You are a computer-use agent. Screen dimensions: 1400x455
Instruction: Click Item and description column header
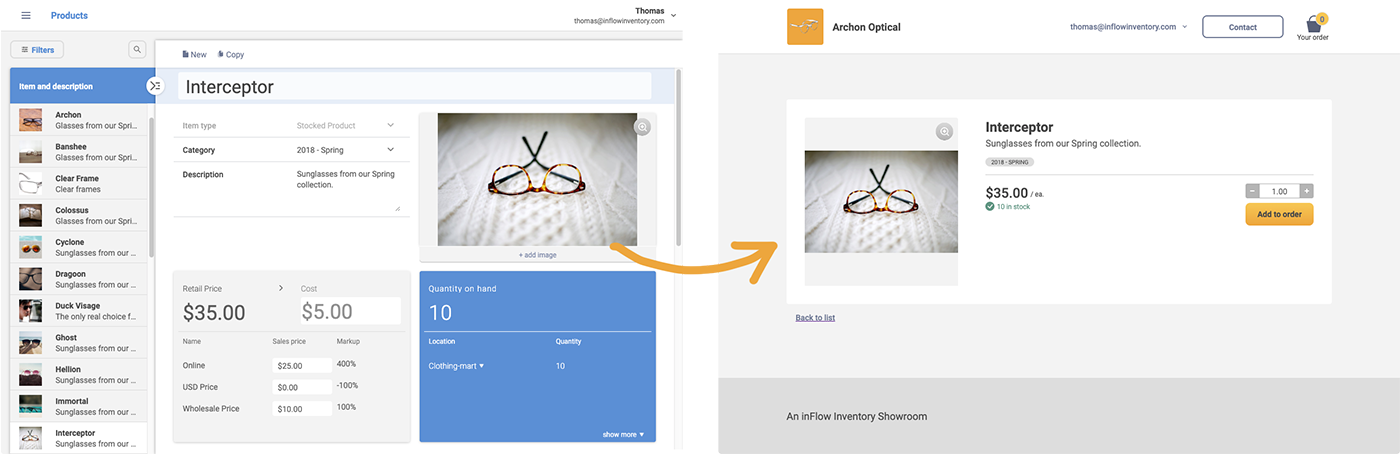point(82,86)
